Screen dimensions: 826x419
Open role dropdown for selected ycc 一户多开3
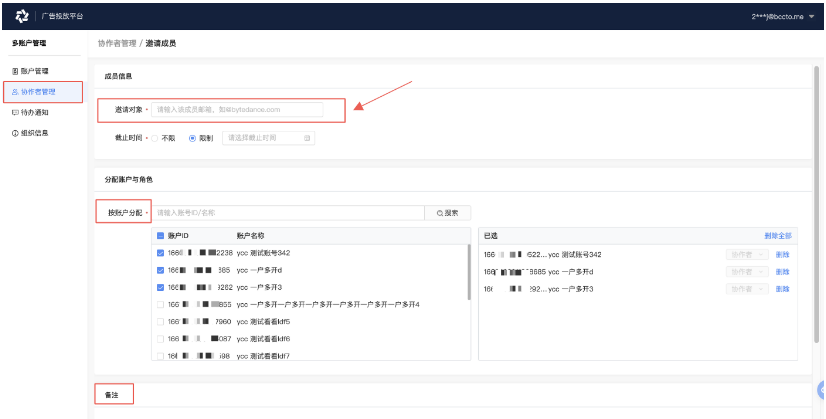pyautogui.click(x=748, y=288)
